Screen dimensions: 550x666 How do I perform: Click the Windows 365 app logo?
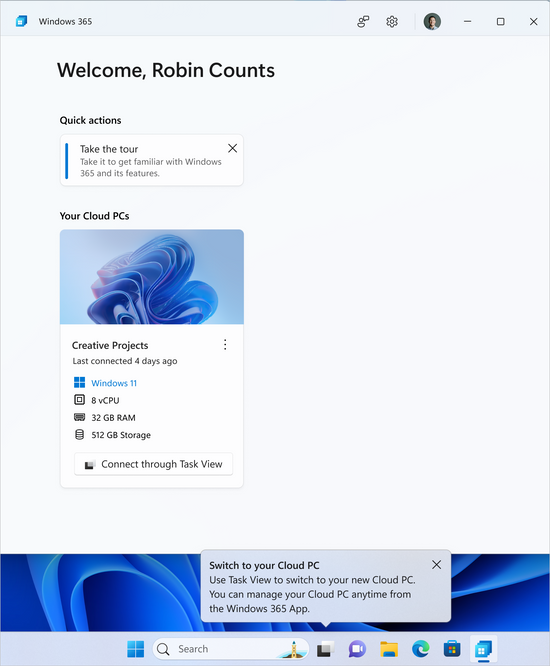21,21
